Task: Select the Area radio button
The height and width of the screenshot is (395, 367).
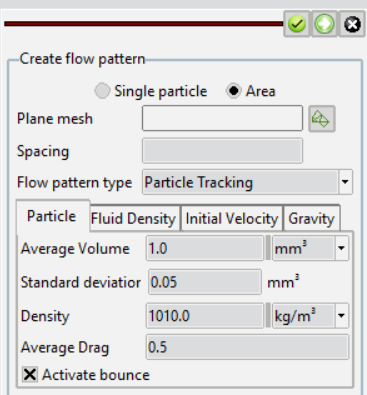Action: click(x=234, y=91)
